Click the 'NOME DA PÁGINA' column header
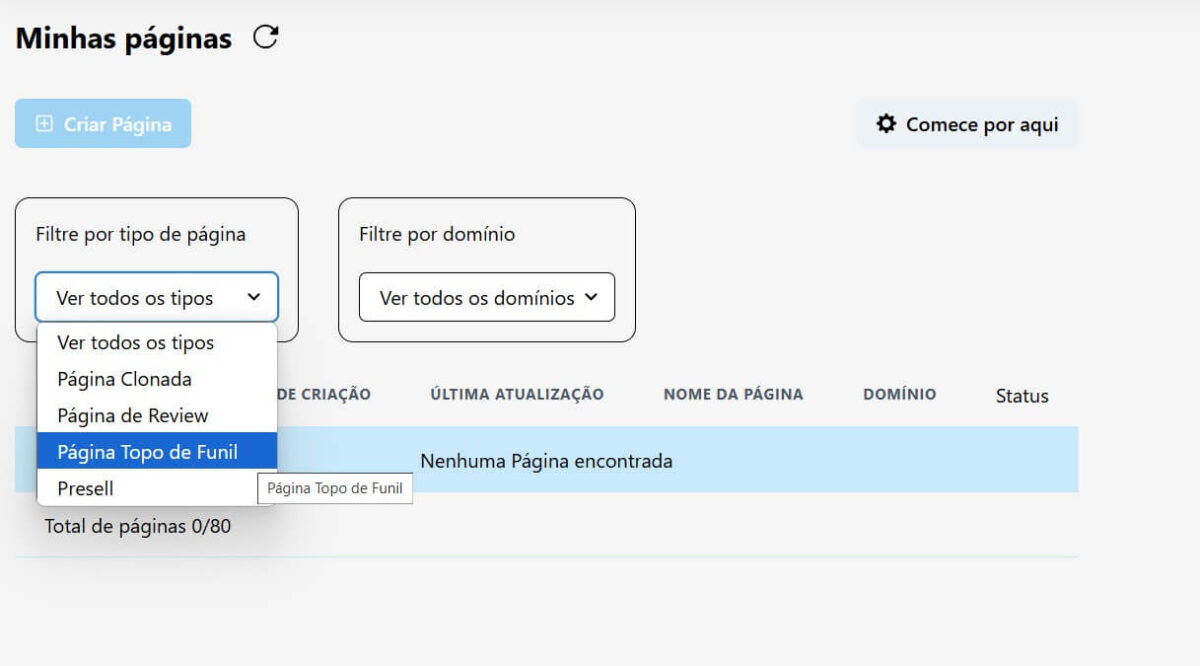 pos(733,394)
